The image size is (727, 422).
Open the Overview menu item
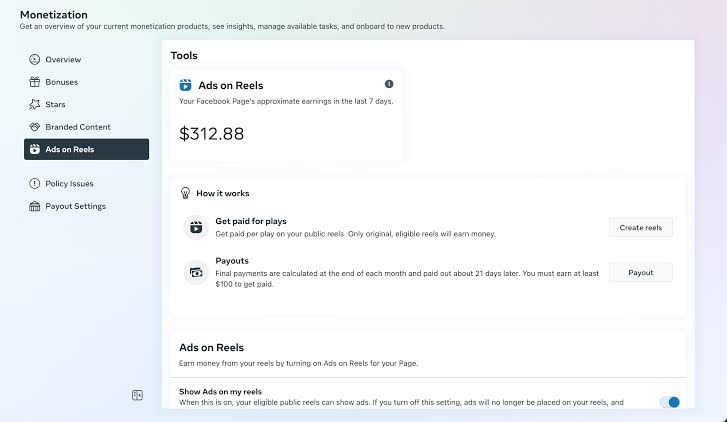pos(63,60)
